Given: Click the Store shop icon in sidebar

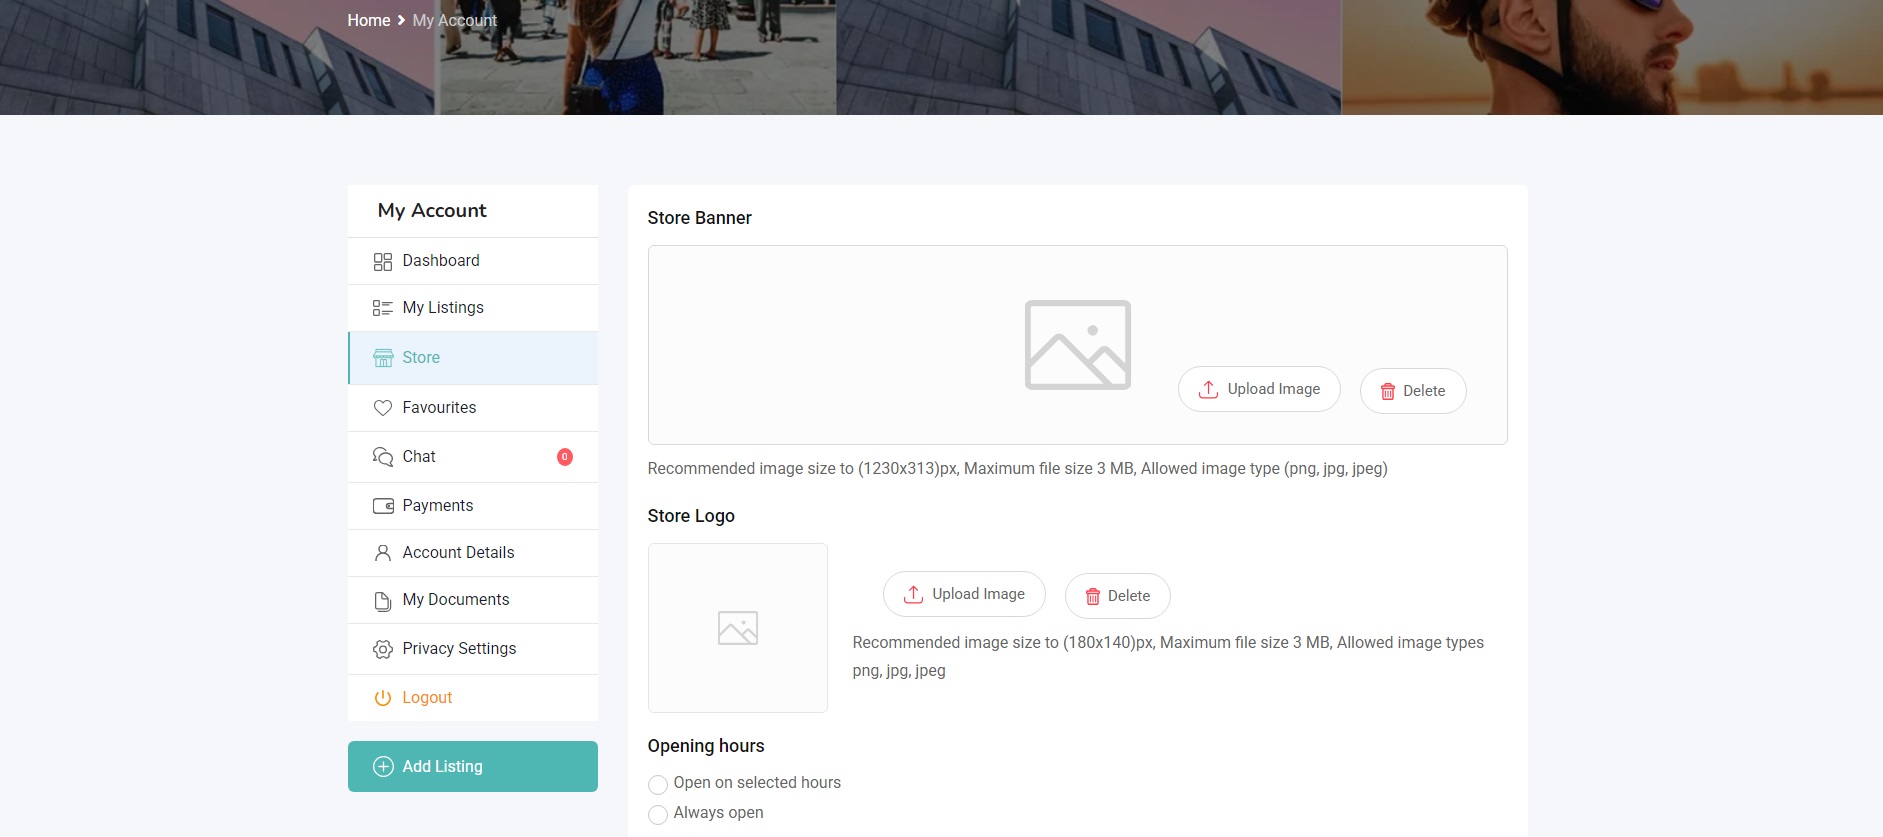Looking at the screenshot, I should 382,358.
